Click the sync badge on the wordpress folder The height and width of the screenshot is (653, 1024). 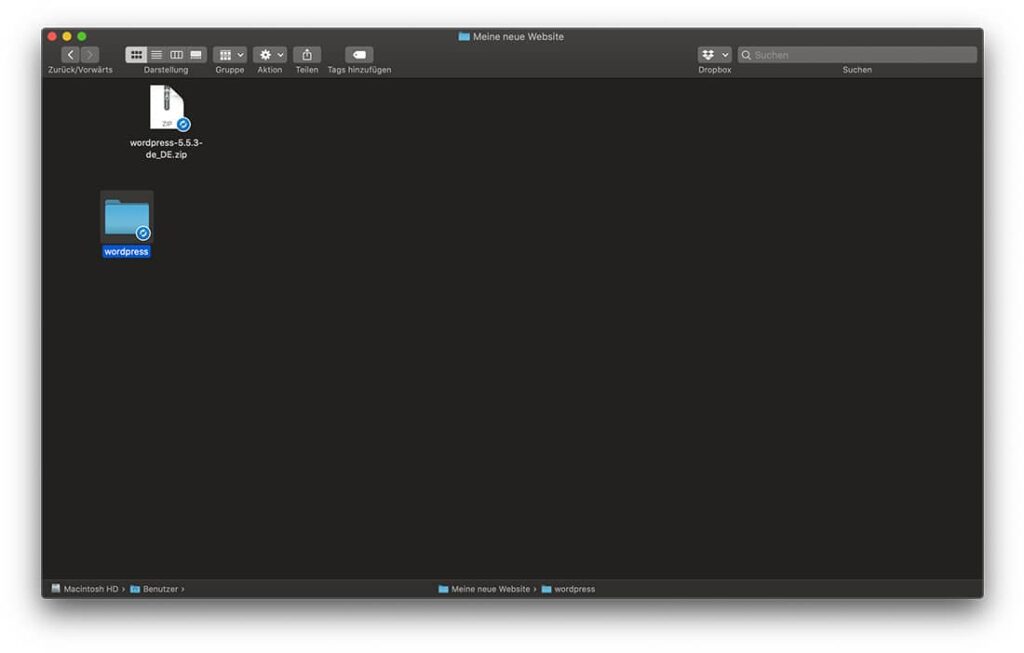(141, 233)
